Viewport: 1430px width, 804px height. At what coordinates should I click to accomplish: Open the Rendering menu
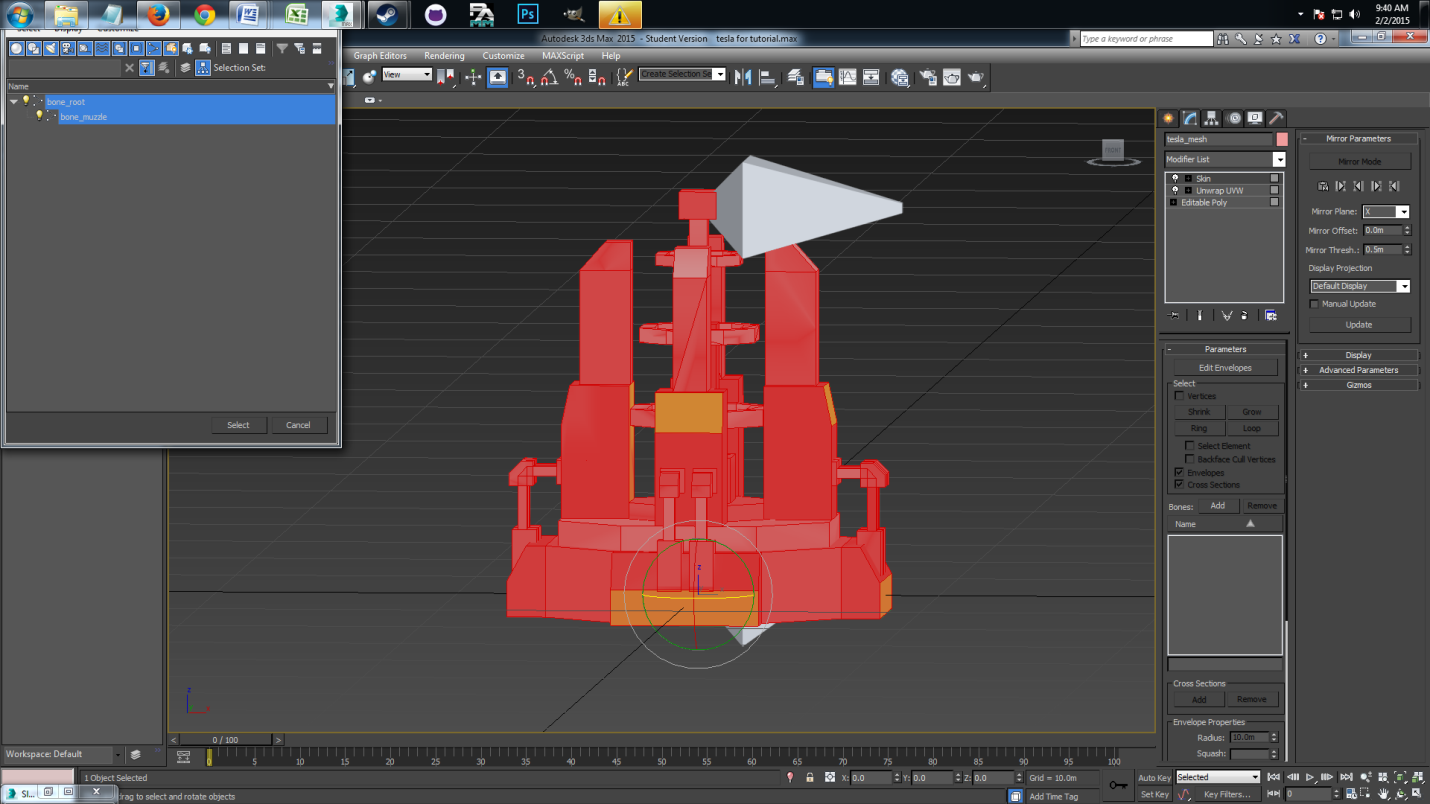click(444, 56)
